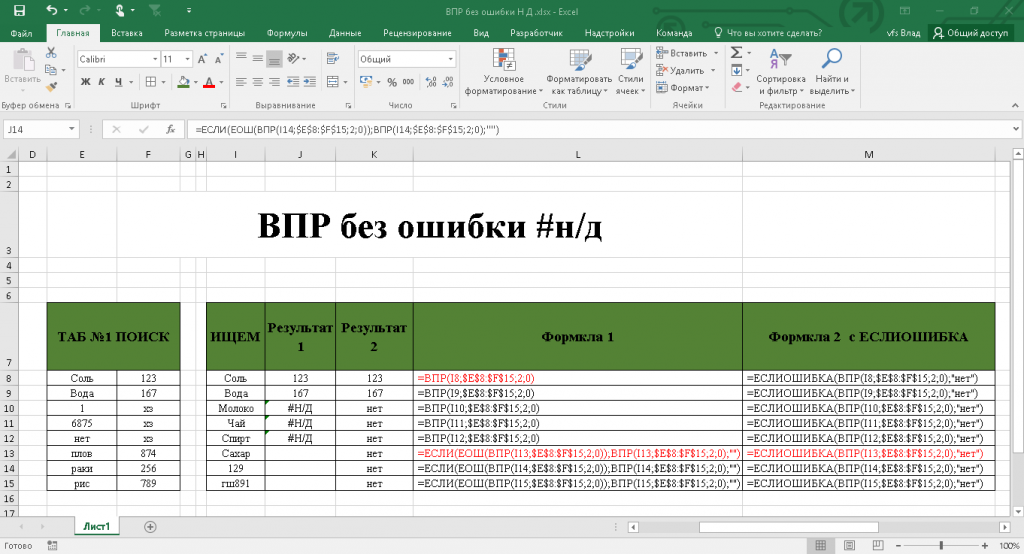
Task: Select cell containing Молоко
Action: point(236,408)
